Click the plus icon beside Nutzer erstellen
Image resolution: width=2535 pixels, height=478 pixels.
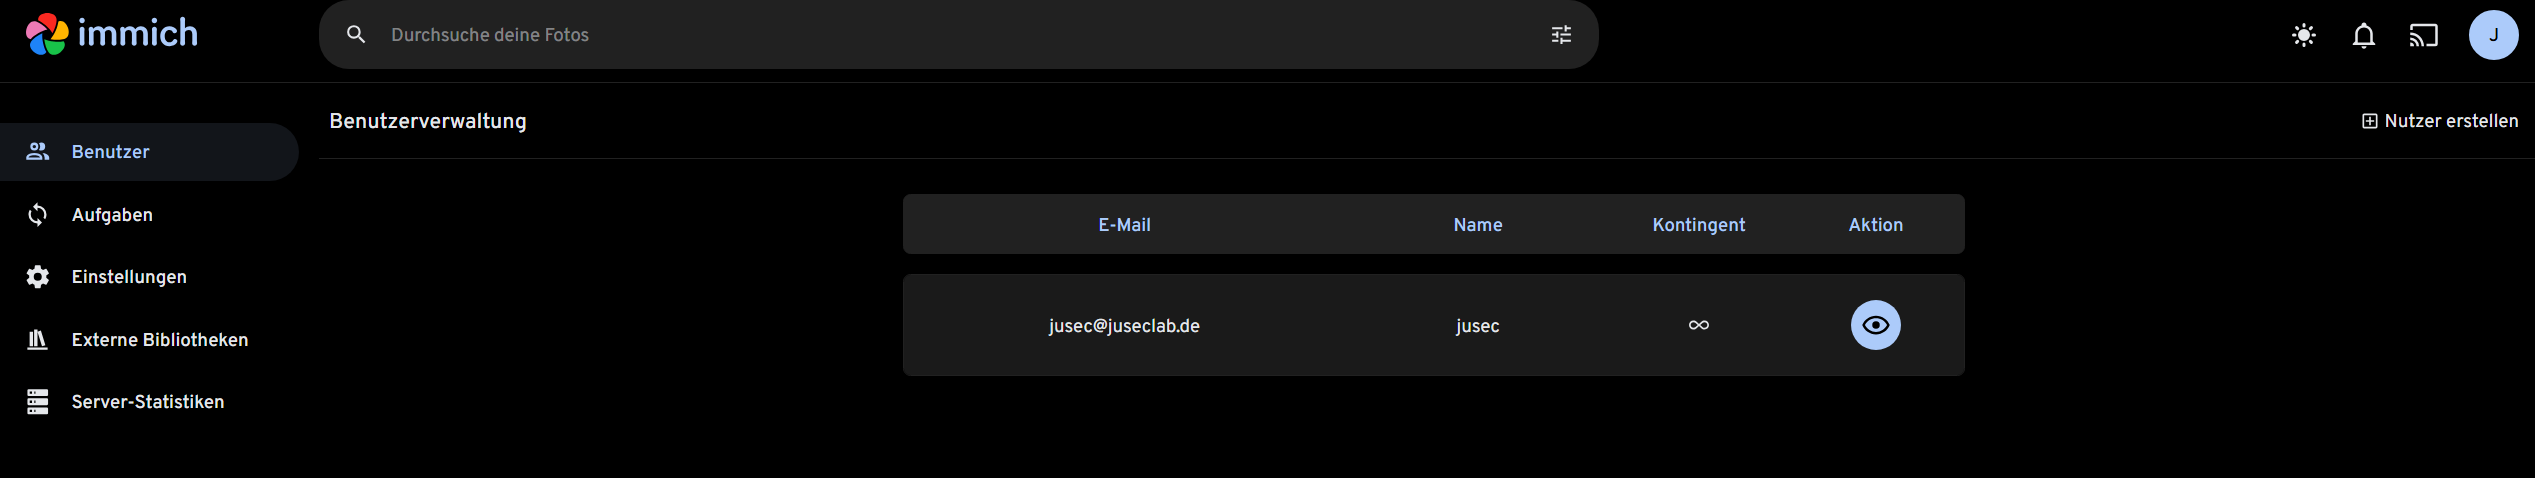click(2369, 121)
